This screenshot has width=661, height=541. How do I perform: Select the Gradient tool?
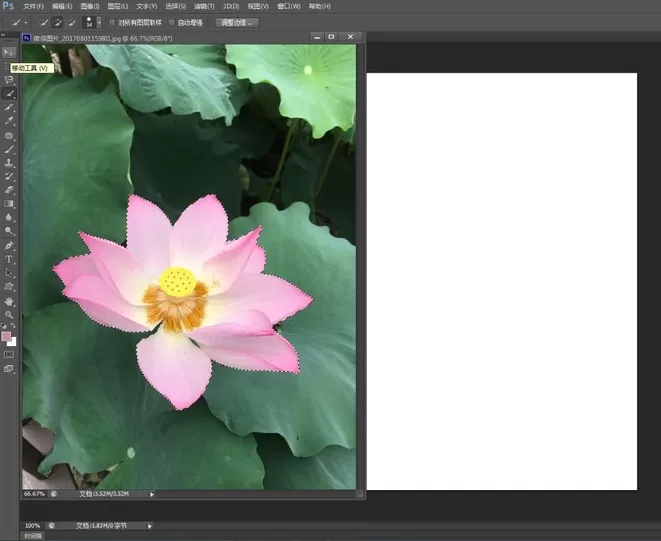[x=9, y=204]
